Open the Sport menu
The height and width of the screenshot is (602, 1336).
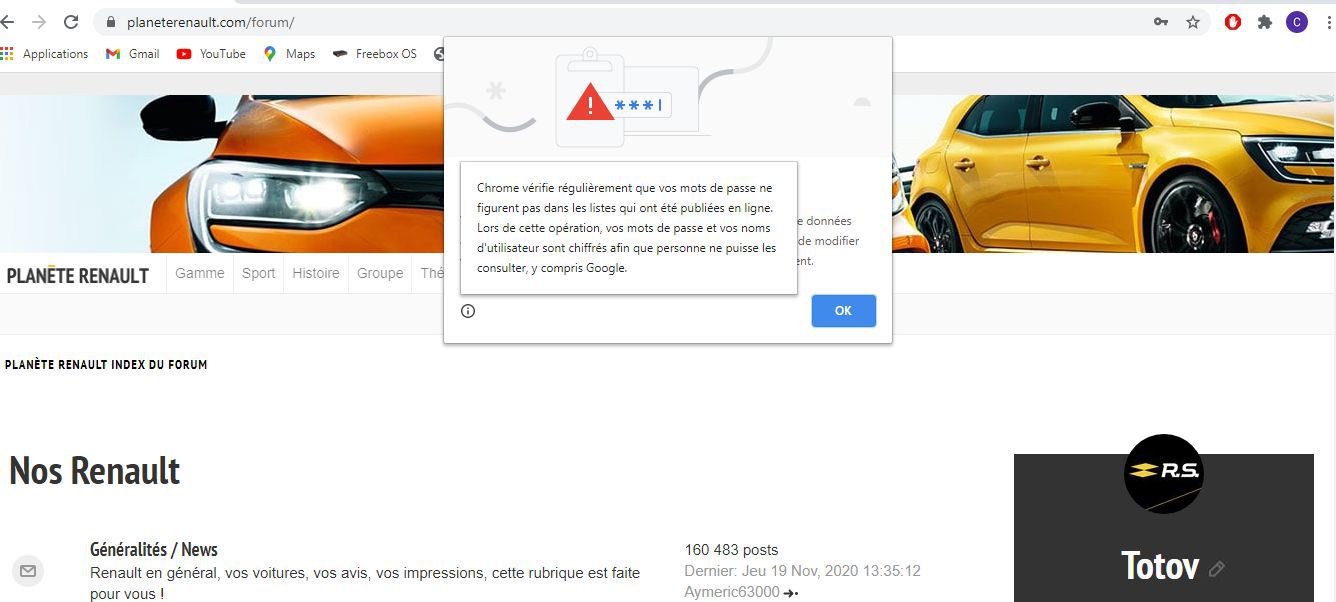click(258, 273)
